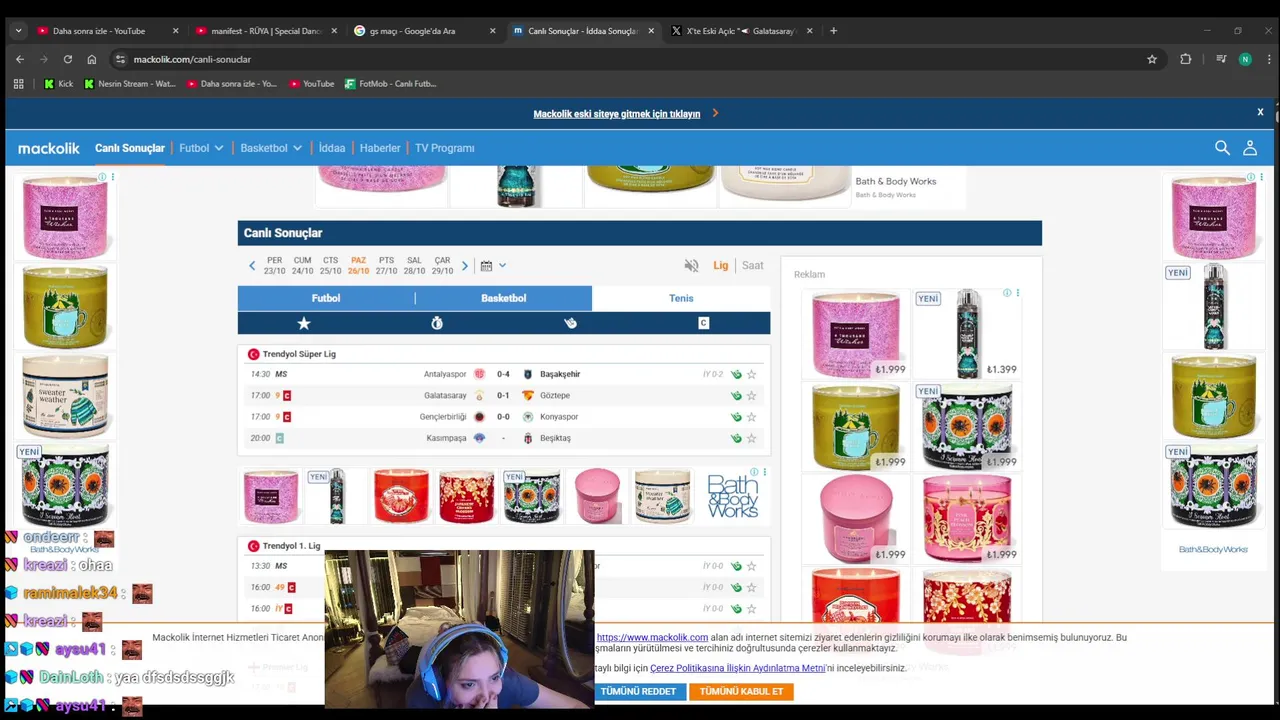Select date PER 23/10
Image resolution: width=1280 pixels, height=720 pixels.
click(x=274, y=266)
